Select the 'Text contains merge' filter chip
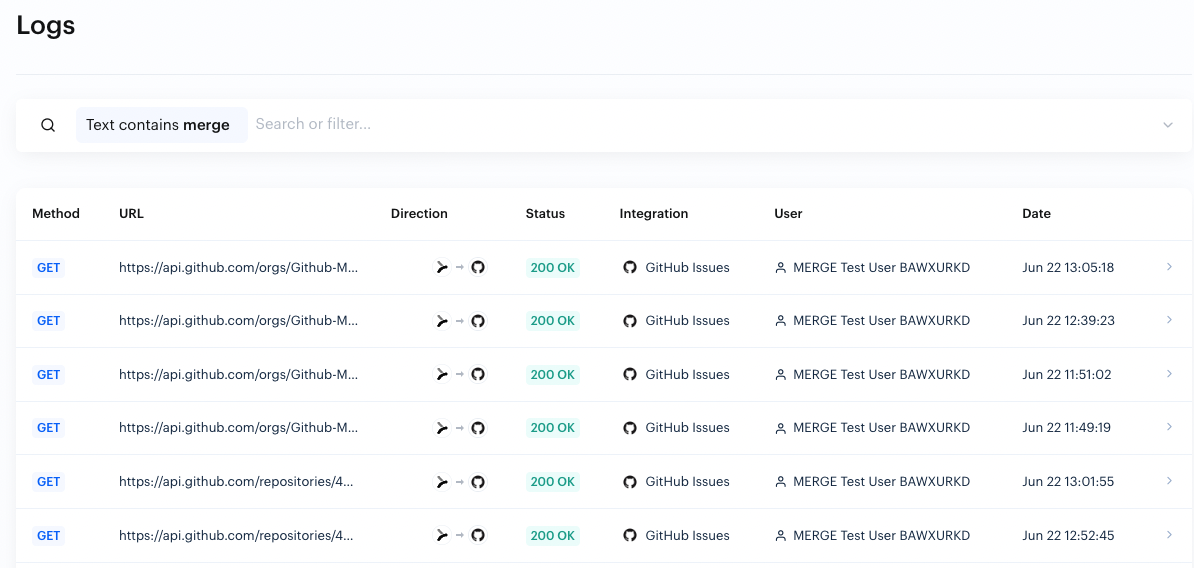 tap(160, 125)
